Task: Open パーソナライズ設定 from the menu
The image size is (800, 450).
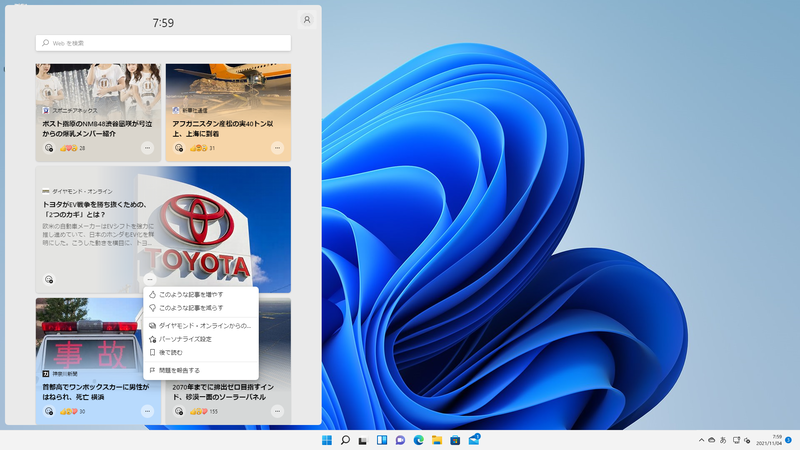Action: click(201, 339)
